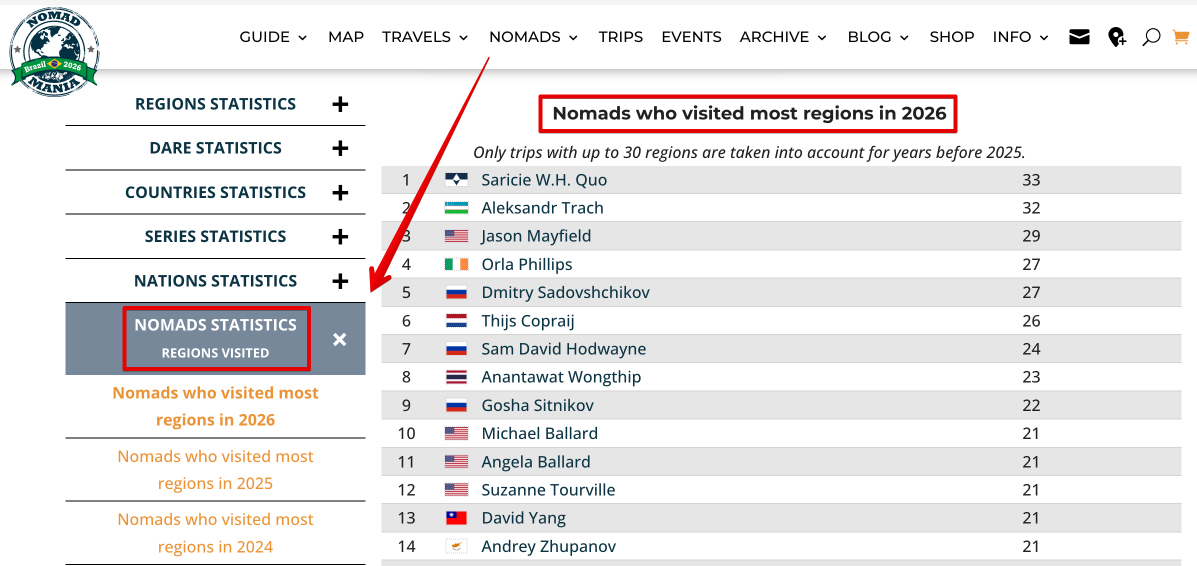This screenshot has height=566, width=1197.
Task: Click the flag beside Thijs Copraij
Action: click(456, 321)
